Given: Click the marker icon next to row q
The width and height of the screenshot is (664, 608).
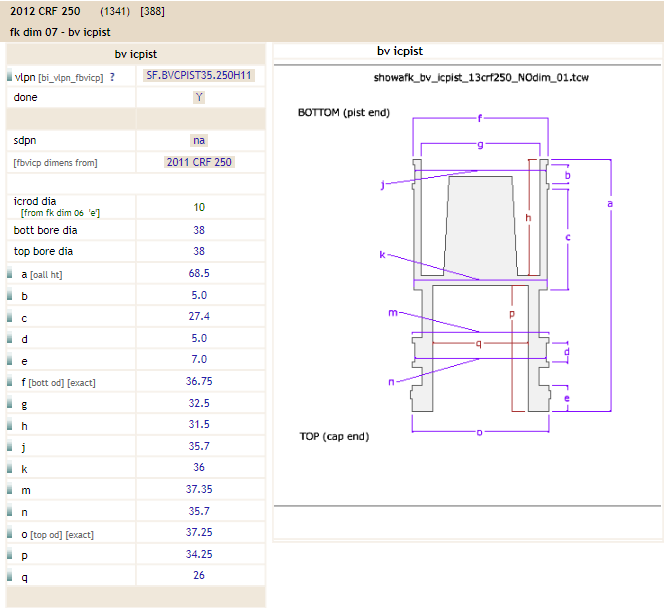Looking at the screenshot, I should [x=10, y=577].
